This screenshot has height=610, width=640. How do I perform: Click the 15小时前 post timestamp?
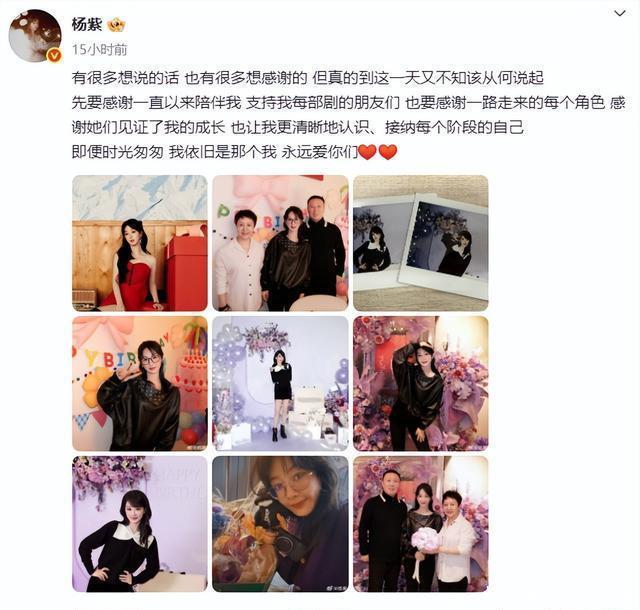(x=100, y=49)
